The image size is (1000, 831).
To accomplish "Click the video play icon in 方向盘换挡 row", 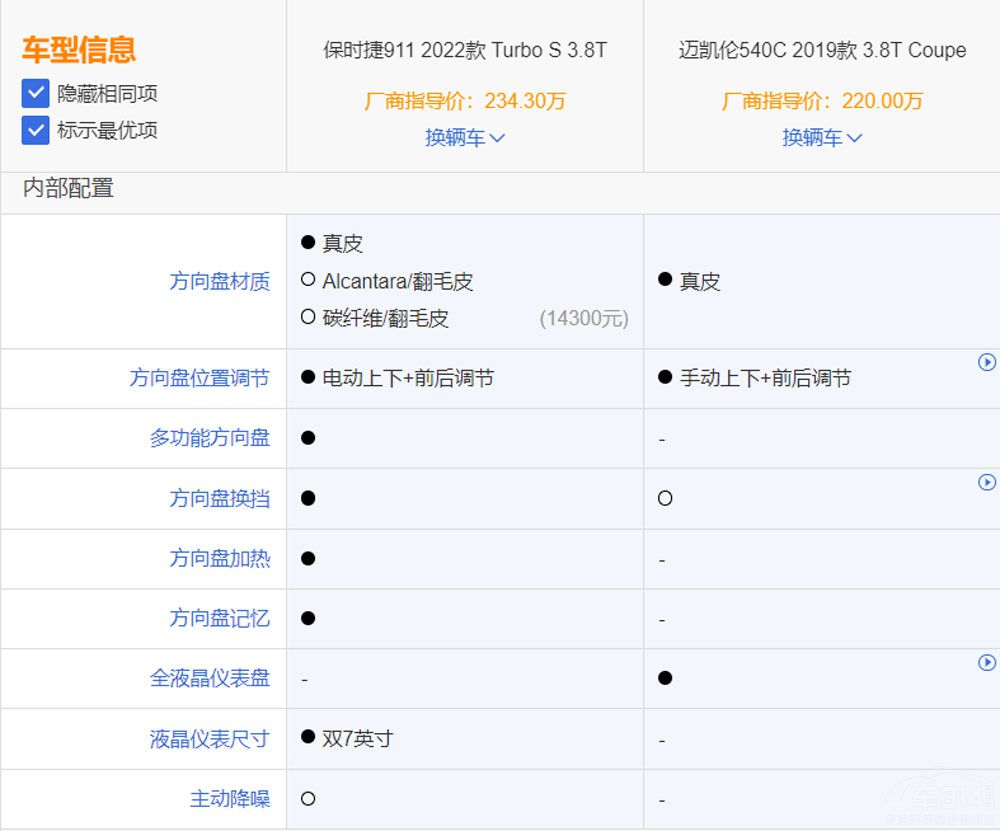I will 987,483.
